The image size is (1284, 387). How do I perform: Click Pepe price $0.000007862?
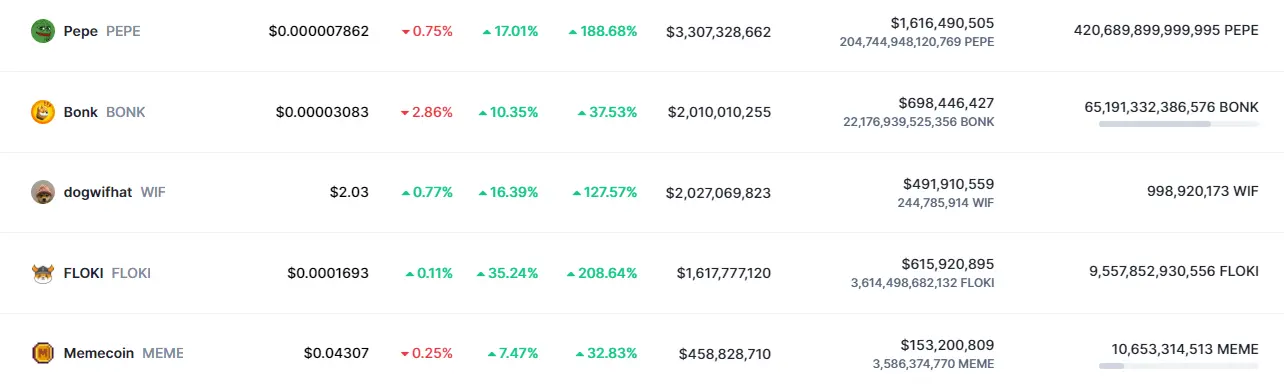pyautogui.click(x=318, y=31)
